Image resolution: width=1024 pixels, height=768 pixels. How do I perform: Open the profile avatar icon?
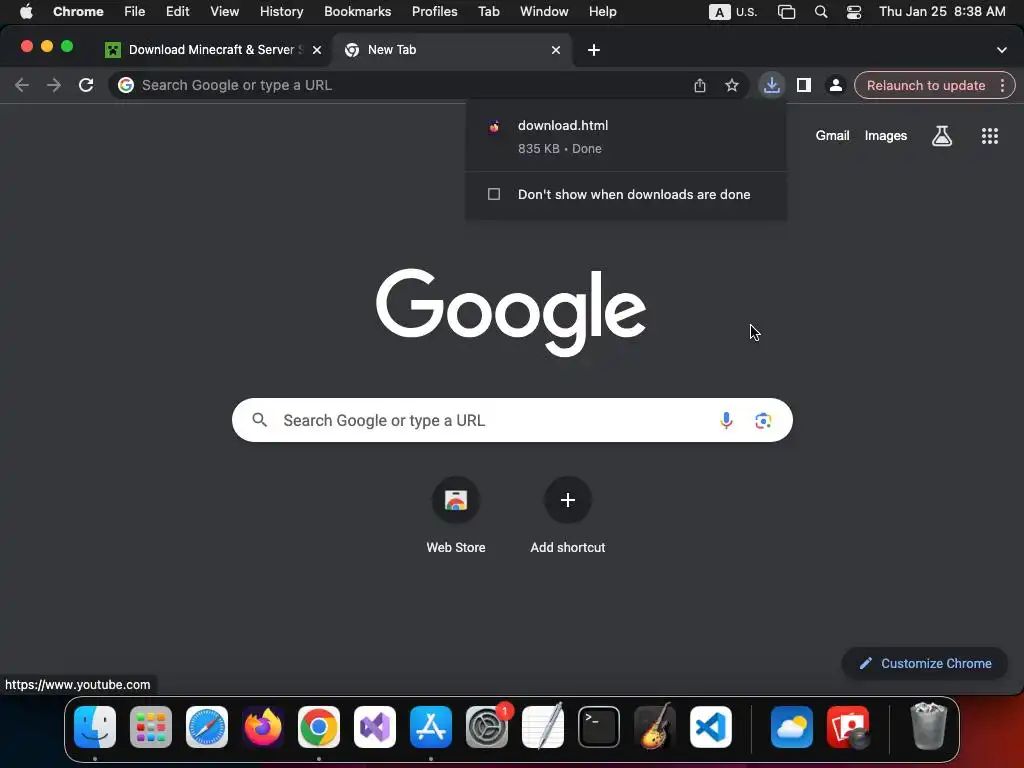(835, 86)
